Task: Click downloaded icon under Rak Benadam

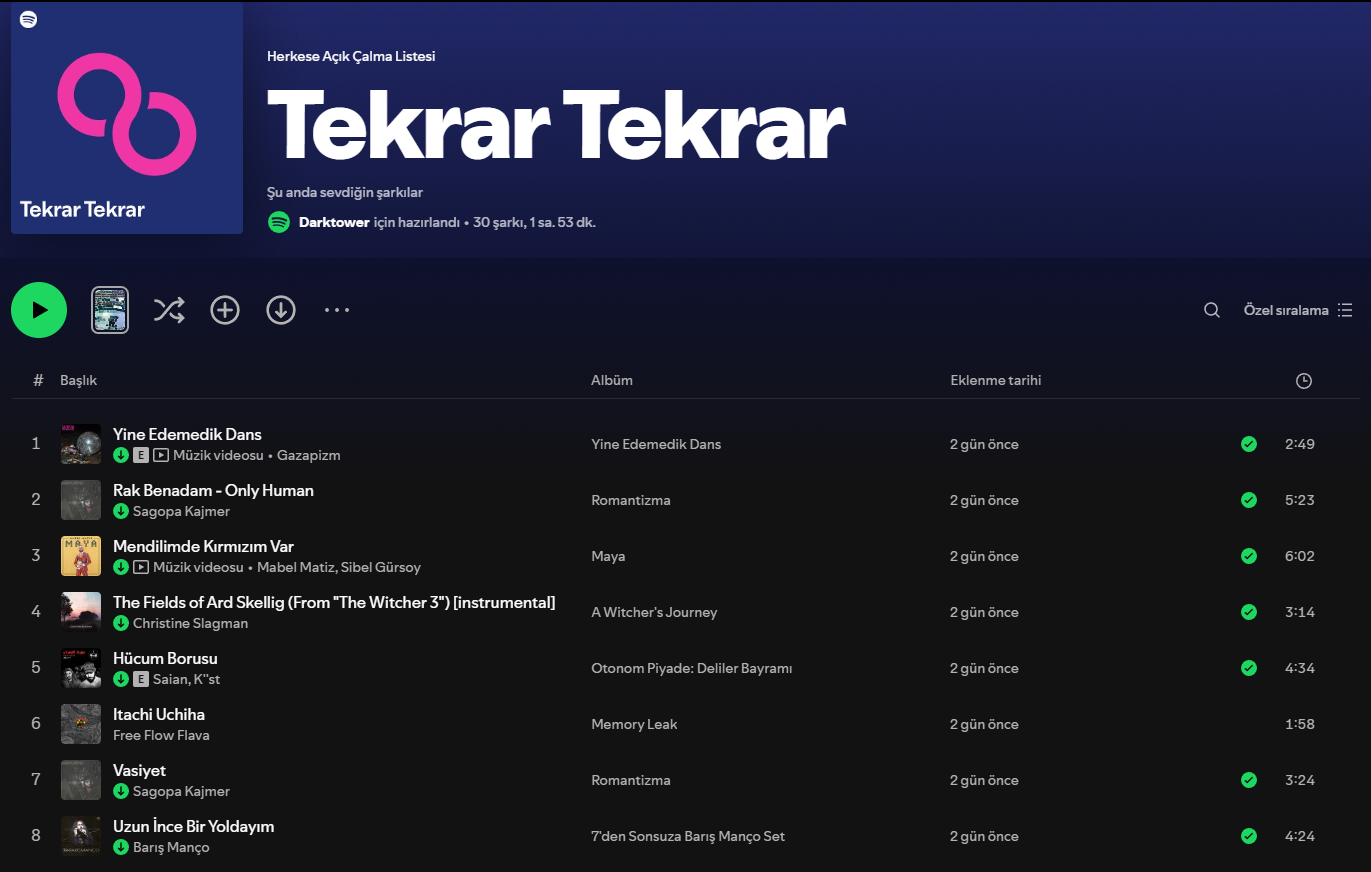Action: (121, 511)
